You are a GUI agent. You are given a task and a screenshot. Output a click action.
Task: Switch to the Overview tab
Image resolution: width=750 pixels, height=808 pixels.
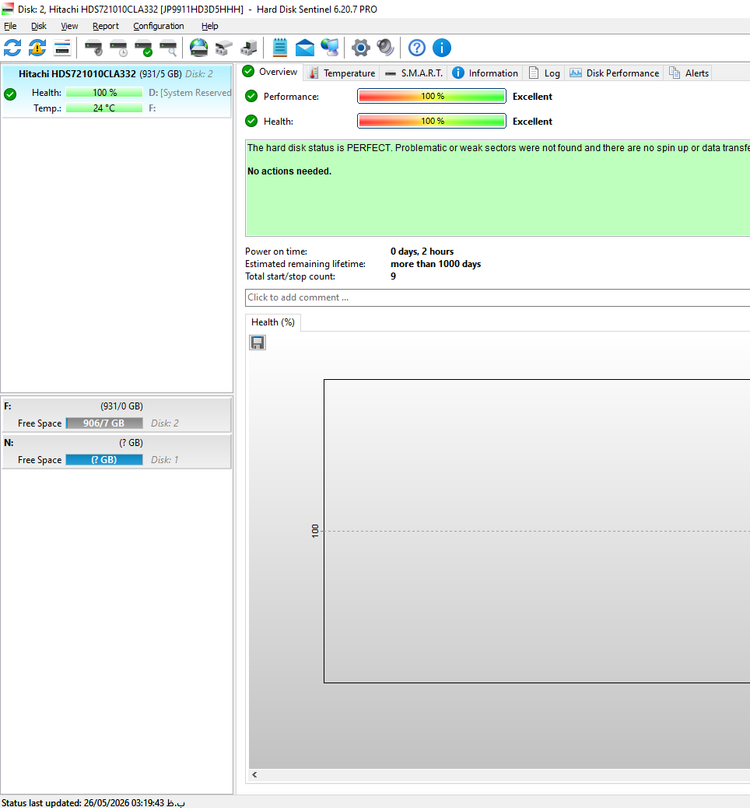click(x=270, y=72)
